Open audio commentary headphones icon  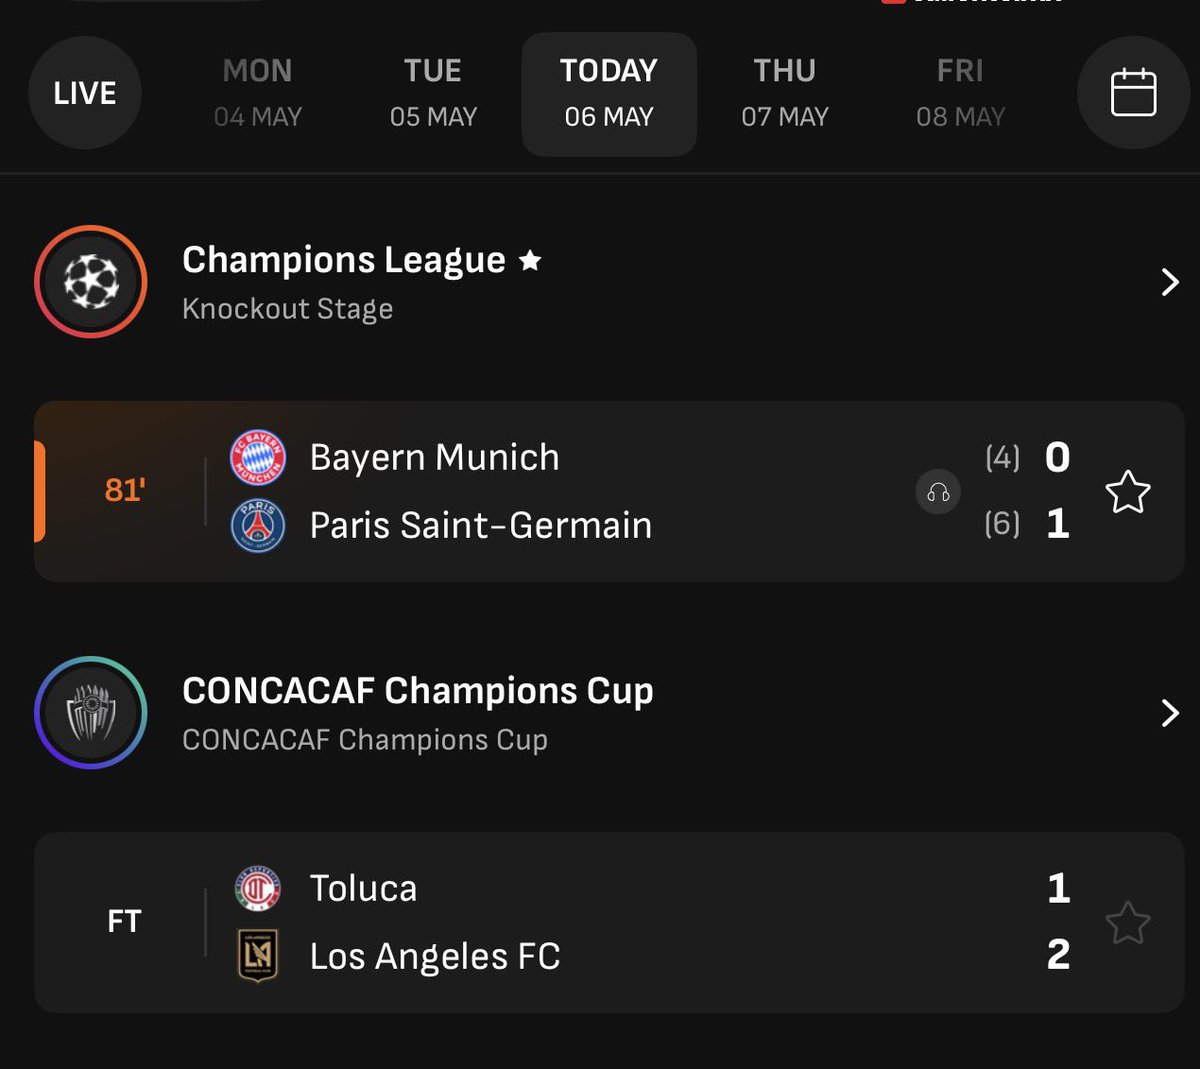938,492
